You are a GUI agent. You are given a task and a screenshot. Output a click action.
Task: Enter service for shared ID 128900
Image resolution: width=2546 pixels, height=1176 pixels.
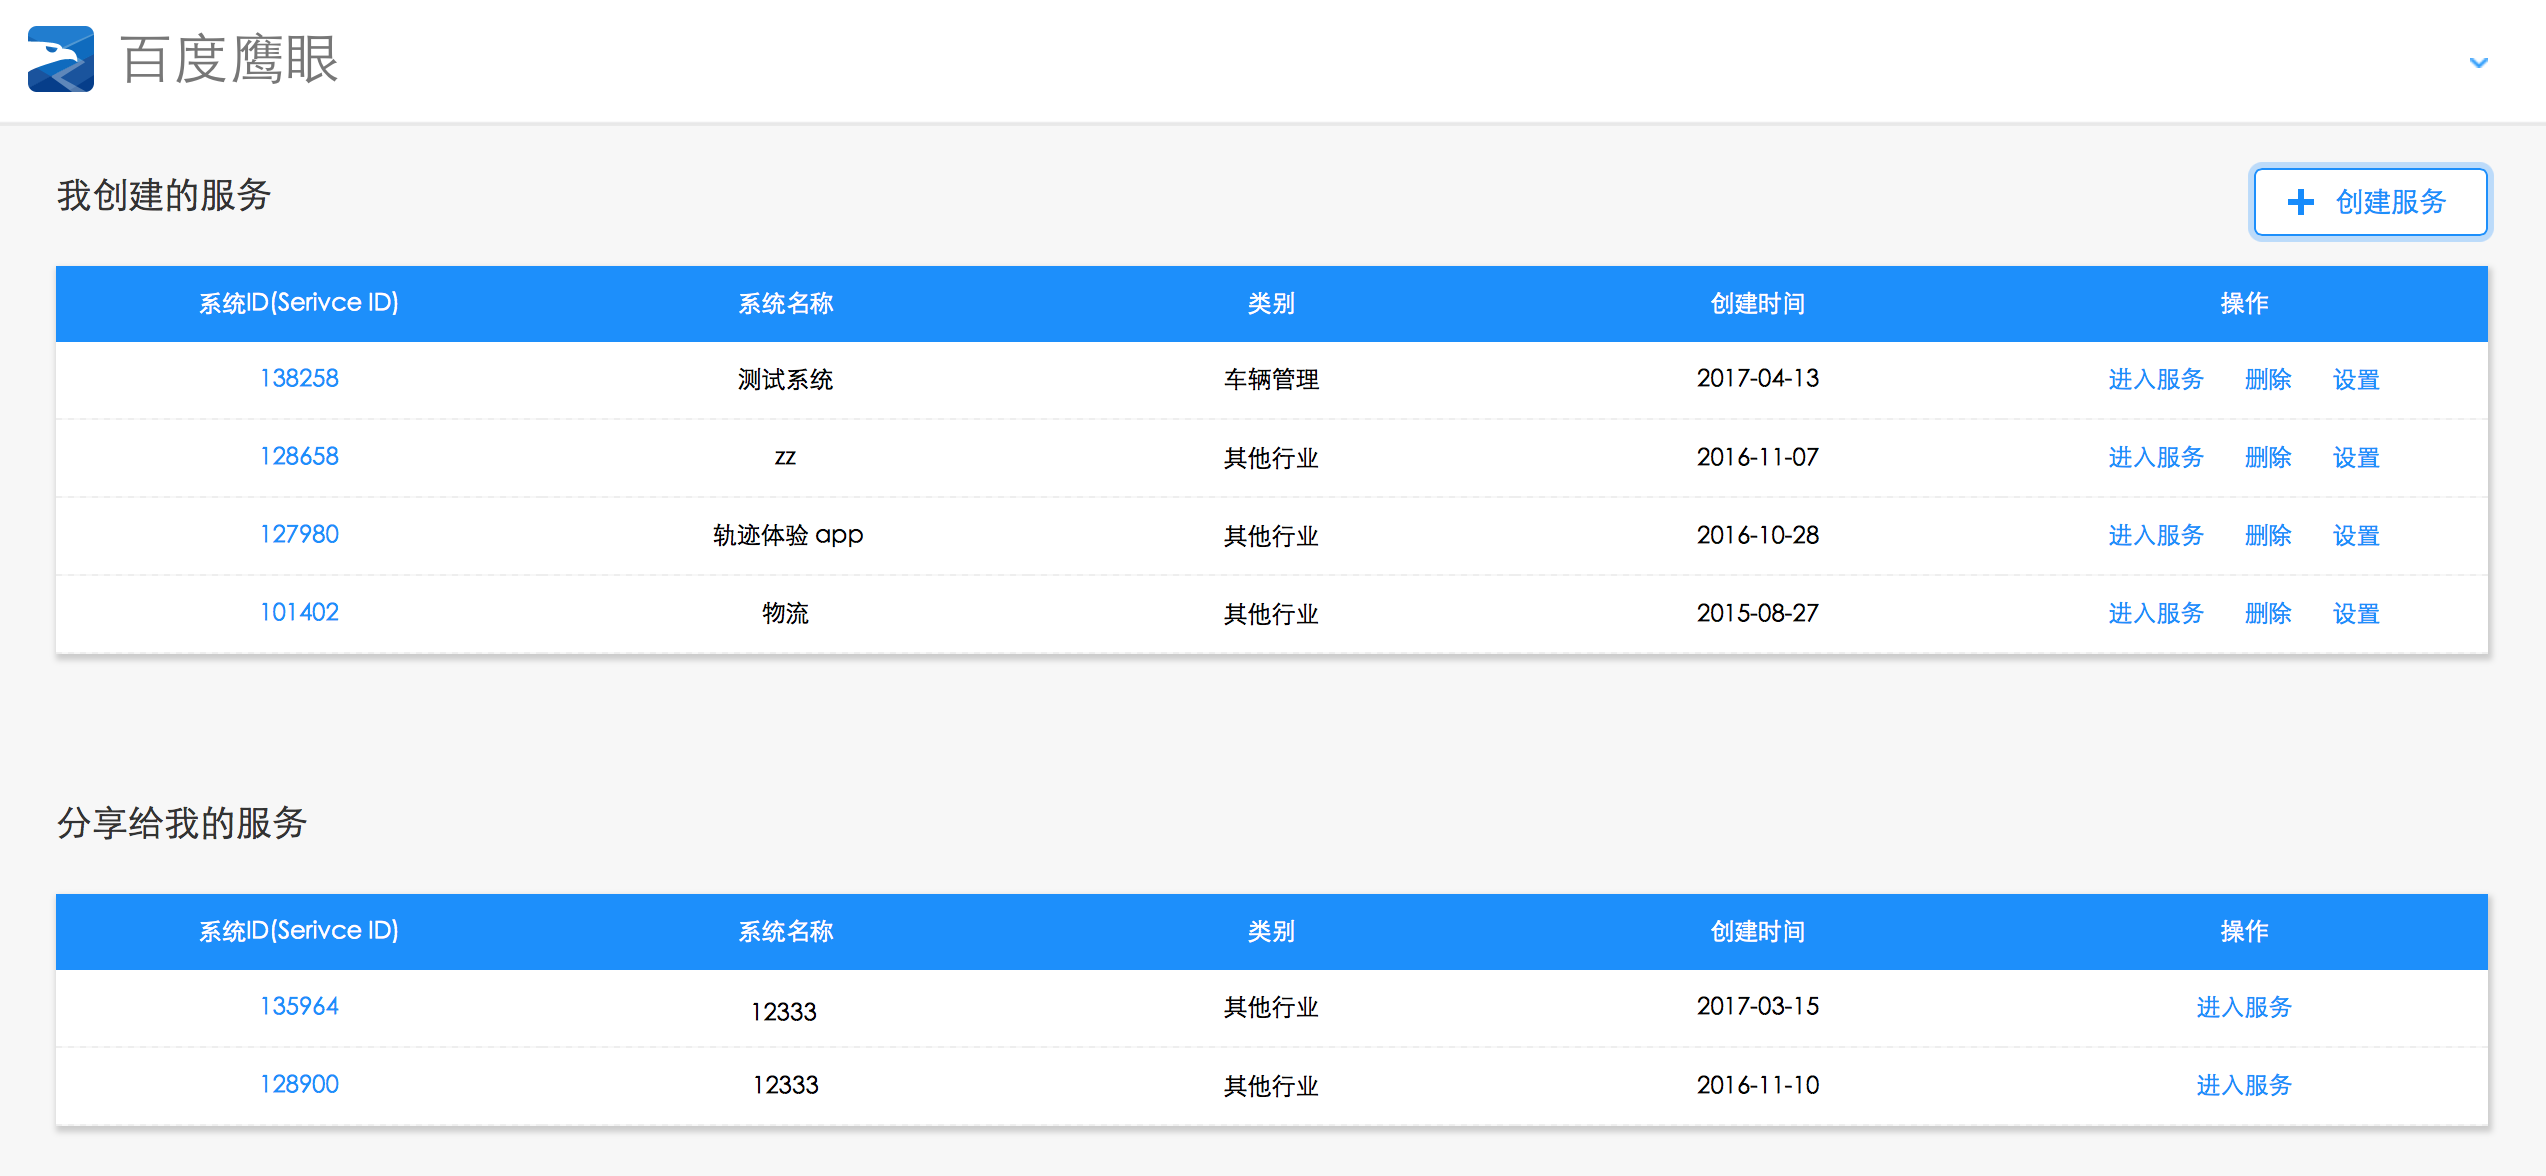pos(2243,1085)
